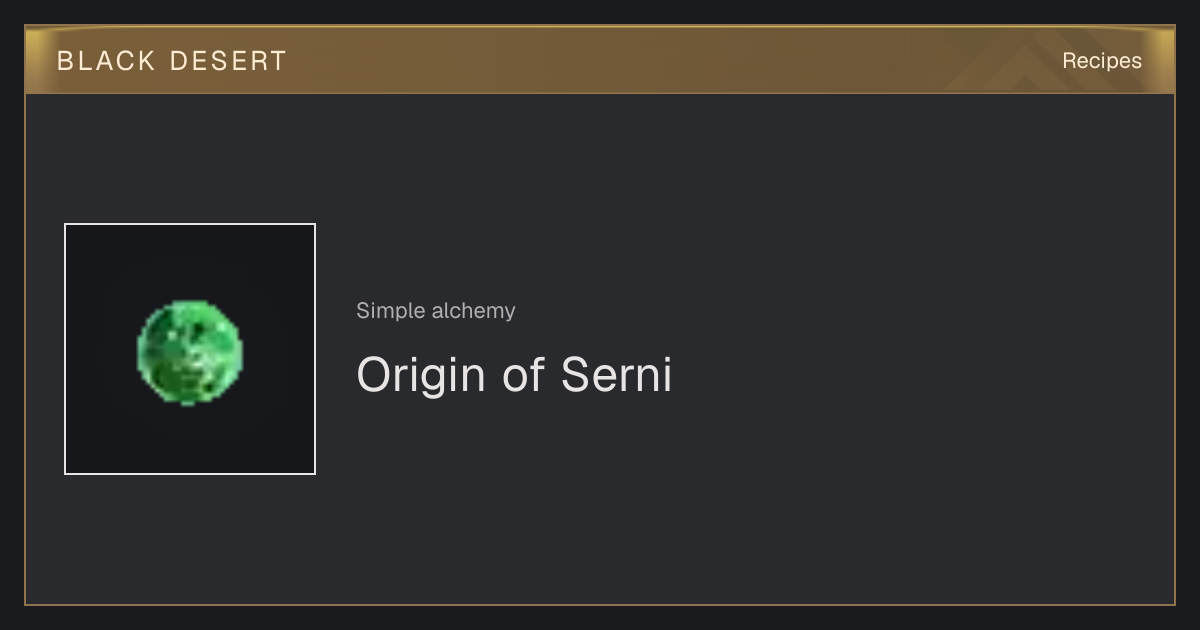The height and width of the screenshot is (630, 1200).
Task: Click the green Origin of Serni orb icon
Action: click(x=190, y=353)
